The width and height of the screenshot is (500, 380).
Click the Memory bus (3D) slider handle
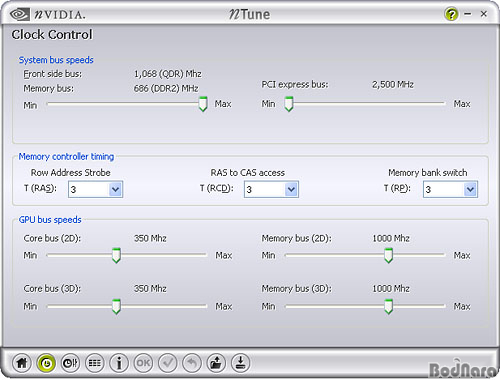[388, 307]
